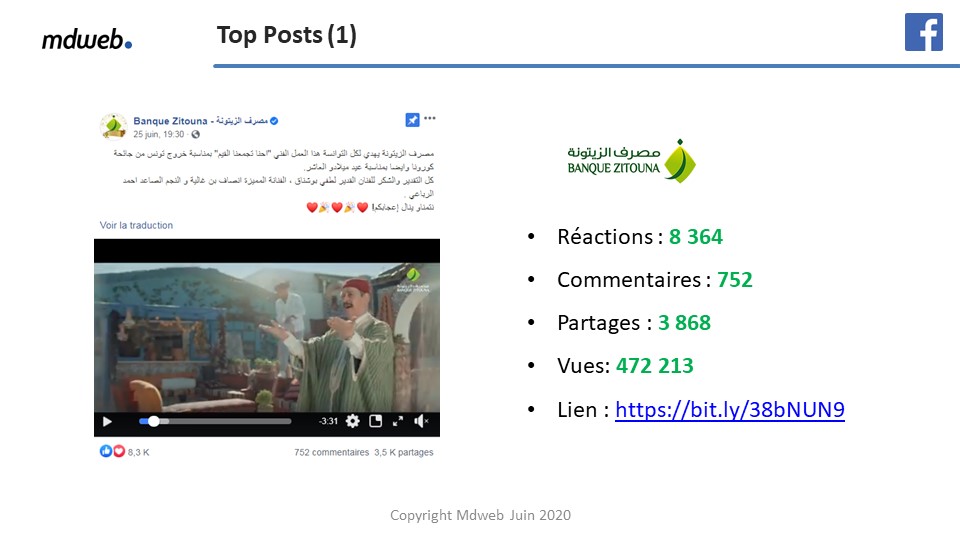Click the Facebook logo icon
The height and width of the screenshot is (540, 960).
click(x=923, y=32)
